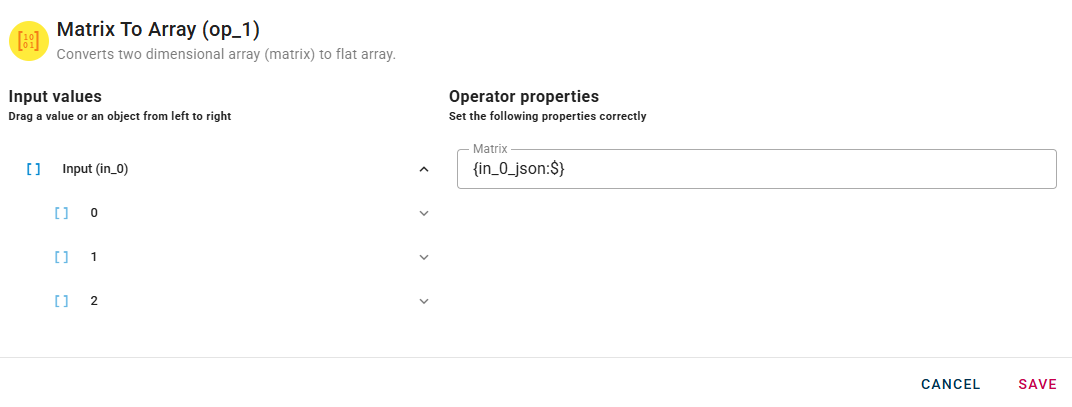Expand array item 2 with its chevron
Image resolution: width=1072 pixels, height=407 pixels.
[x=424, y=301]
